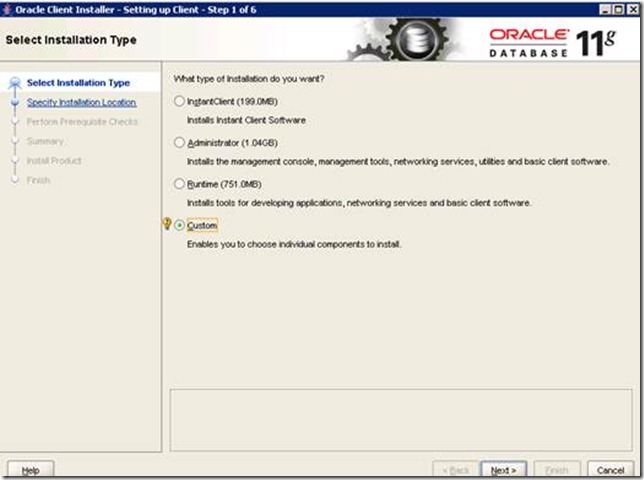644x480 pixels.
Task: Click the current step marker icon in sidebar
Action: tap(15, 83)
